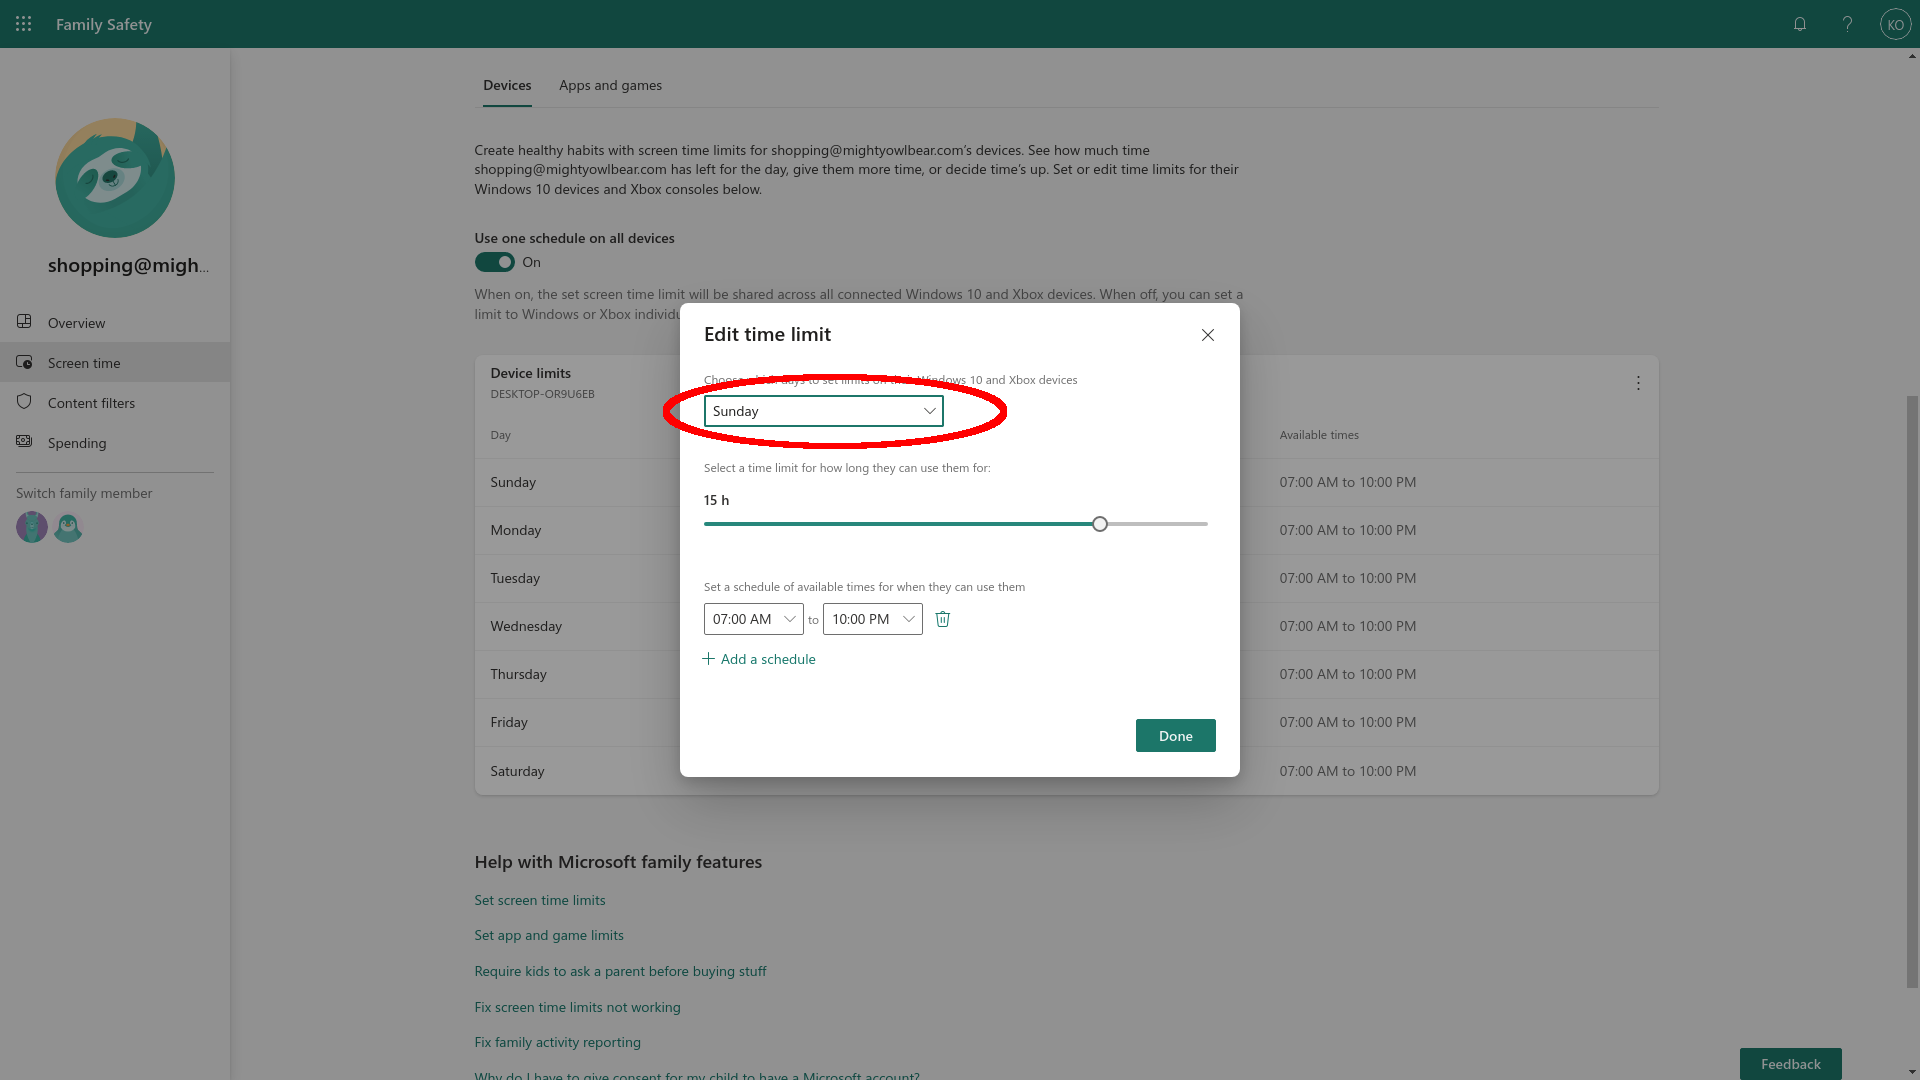Screen dimensions: 1920x1080
Task: Click the Spending money icon
Action: 25,442
